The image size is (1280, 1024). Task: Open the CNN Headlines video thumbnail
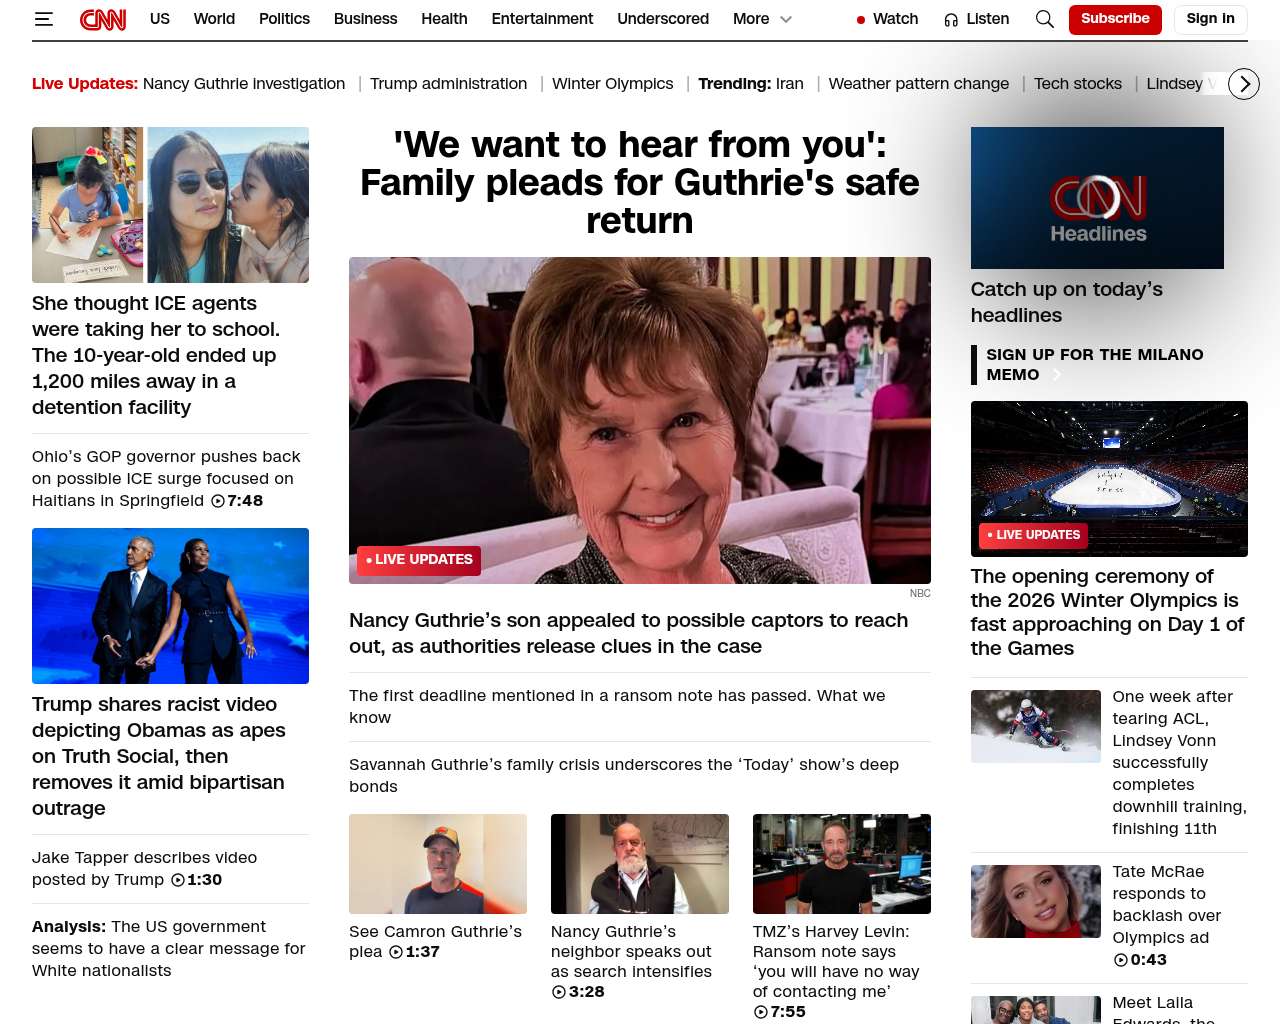coord(1097,198)
